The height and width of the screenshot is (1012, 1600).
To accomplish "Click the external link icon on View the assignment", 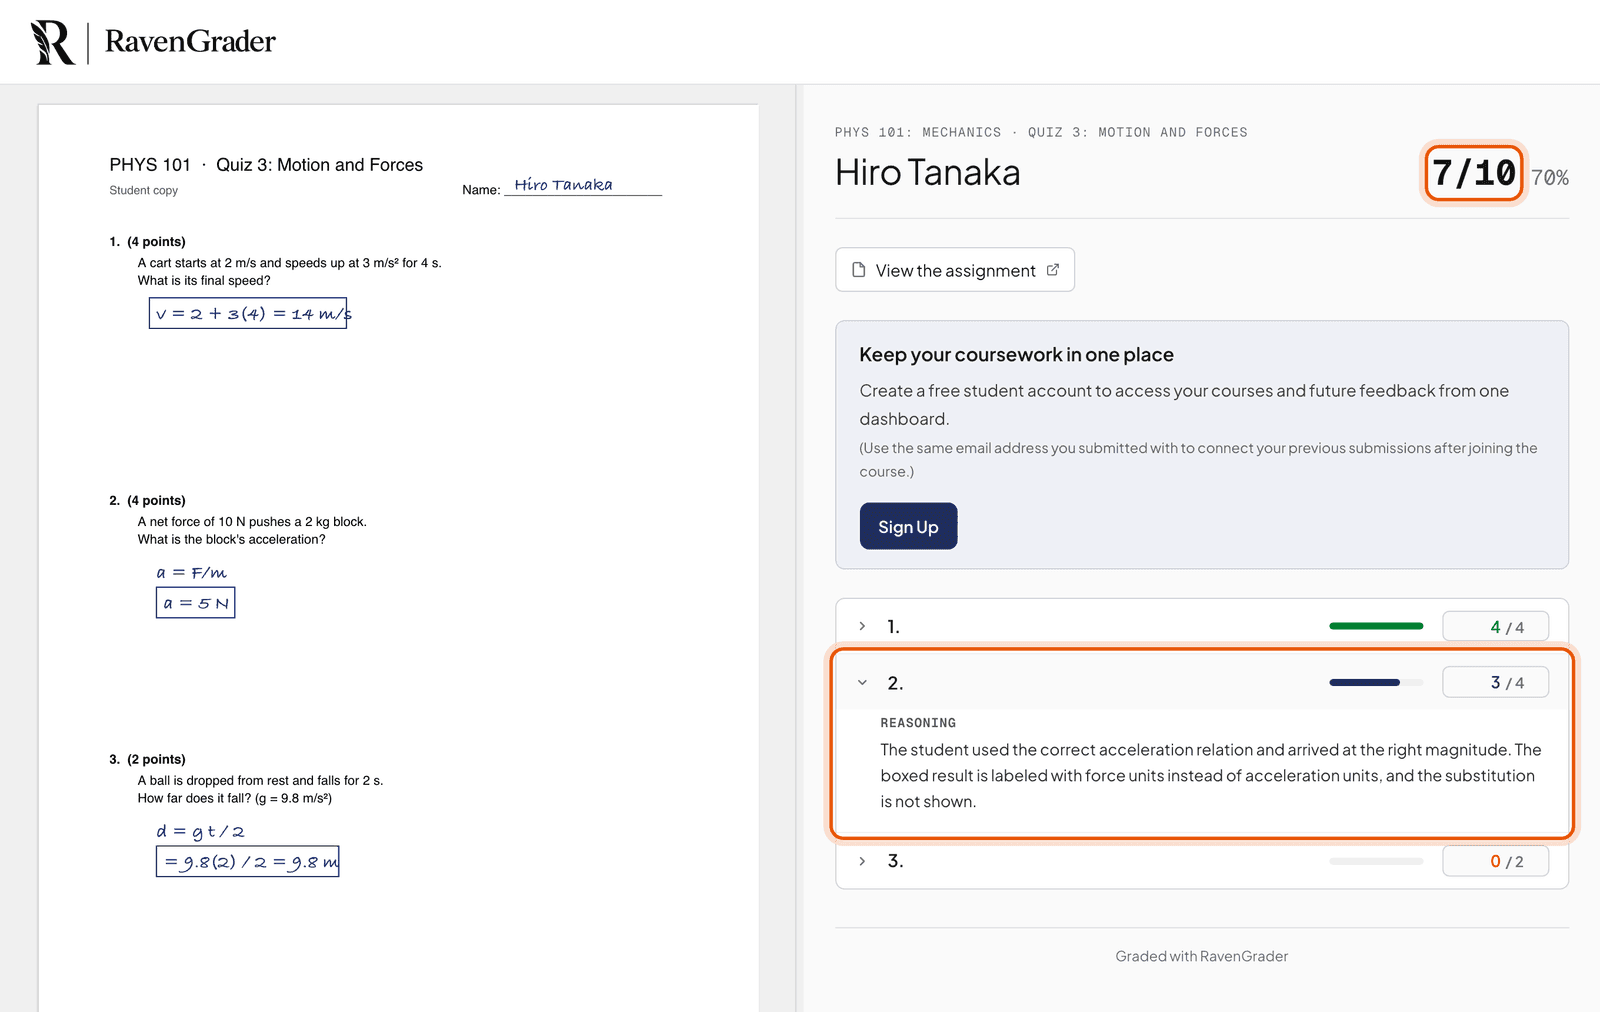I will [x=1053, y=270].
